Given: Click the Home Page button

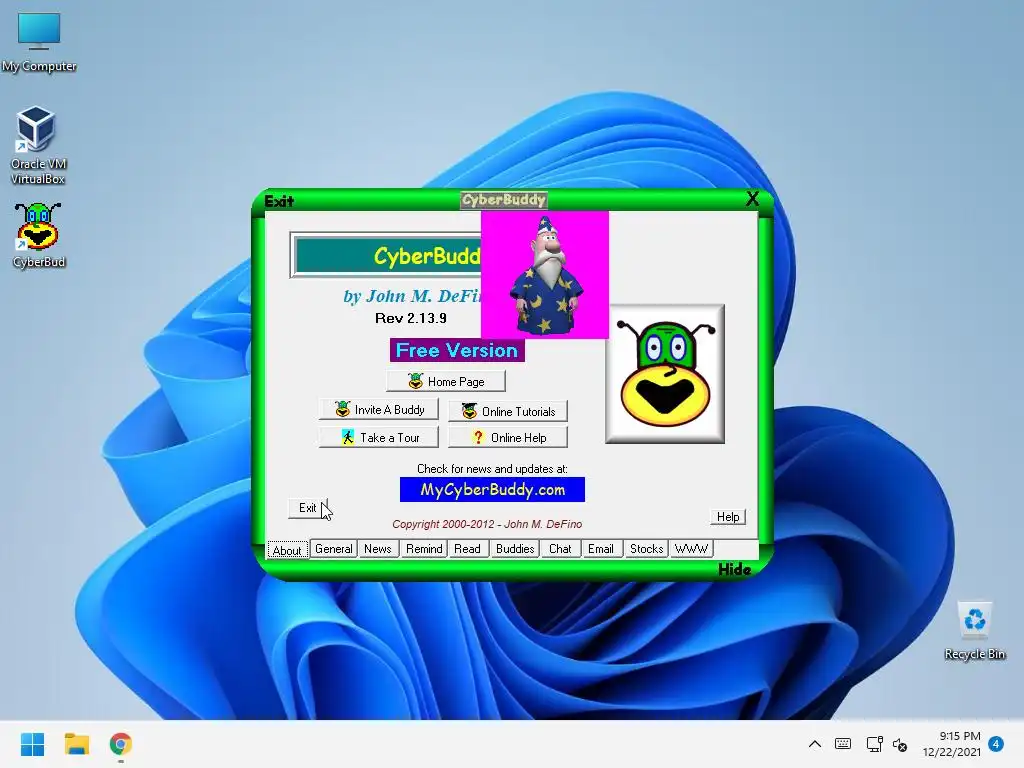Looking at the screenshot, I should (x=445, y=381).
